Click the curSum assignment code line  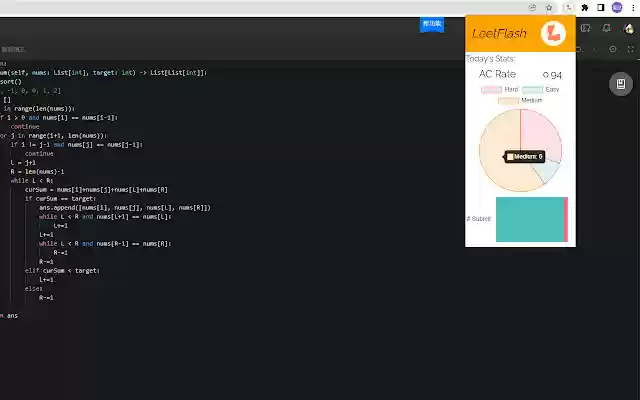96,189
